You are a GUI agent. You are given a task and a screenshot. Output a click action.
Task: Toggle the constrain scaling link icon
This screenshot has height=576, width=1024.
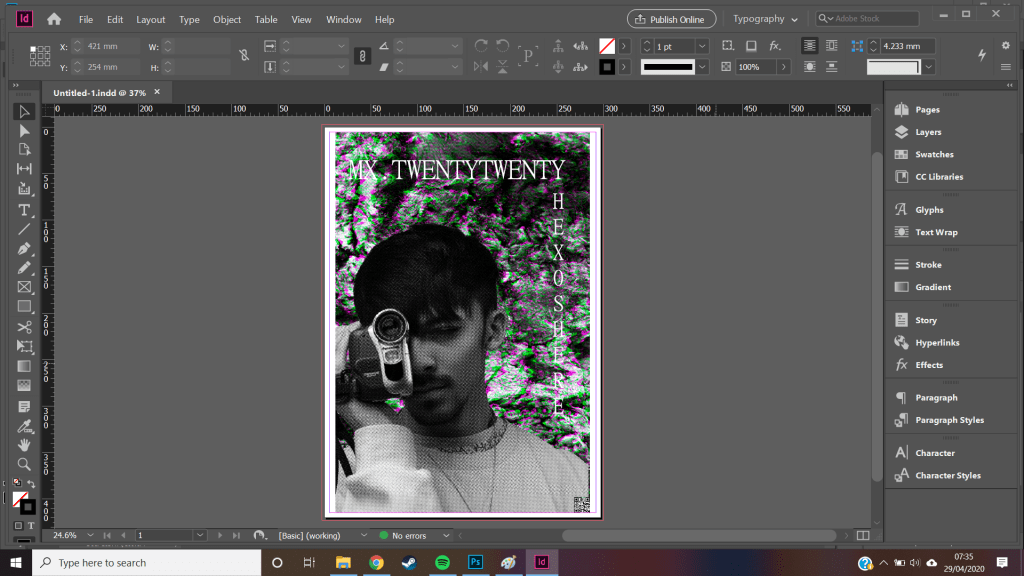[363, 56]
